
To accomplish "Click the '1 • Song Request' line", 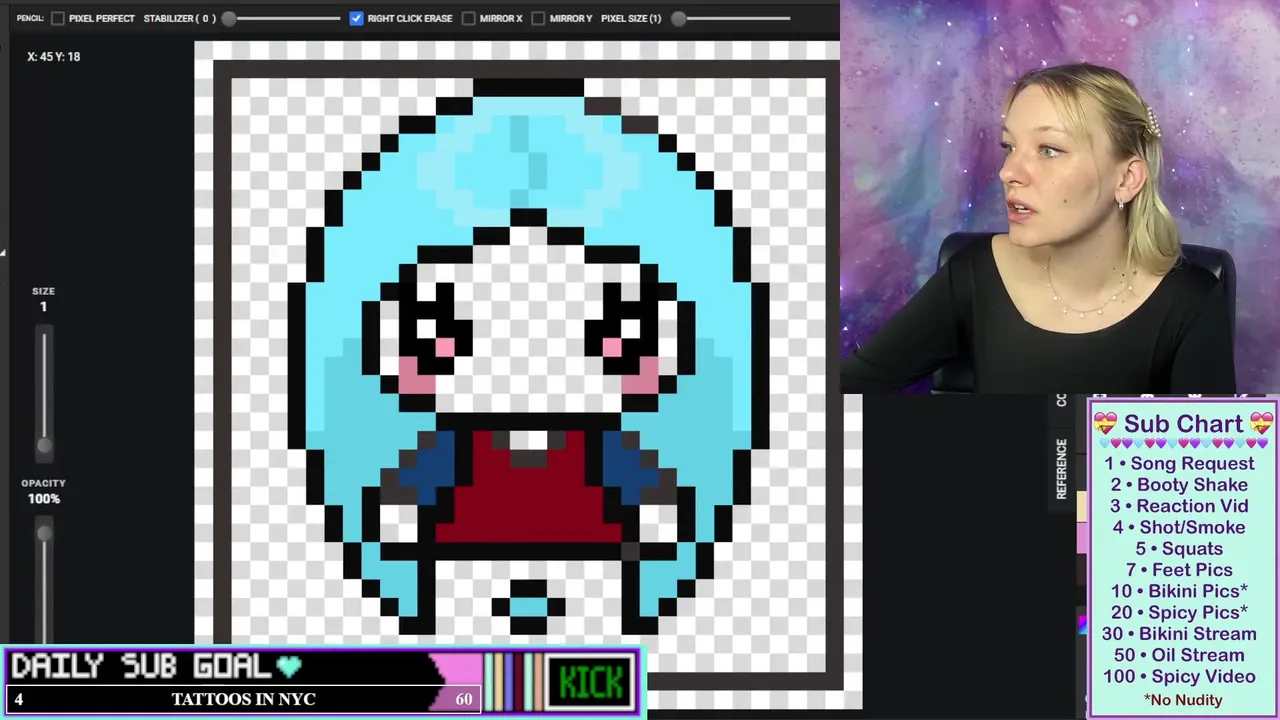I will 1179,464.
